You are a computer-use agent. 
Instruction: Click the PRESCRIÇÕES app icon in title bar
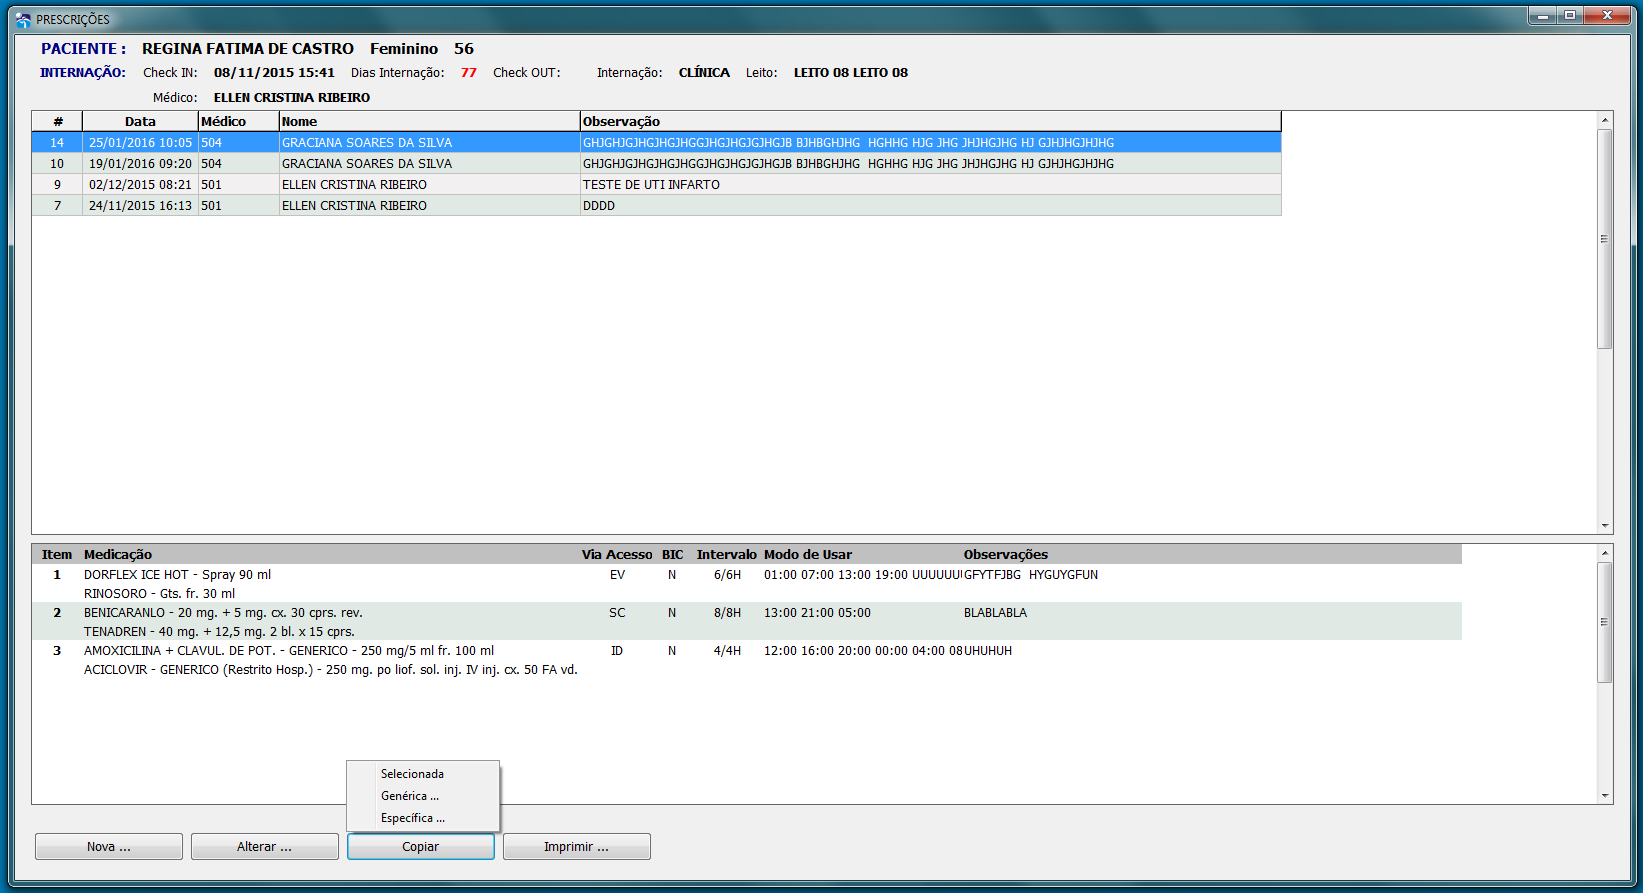(23, 19)
